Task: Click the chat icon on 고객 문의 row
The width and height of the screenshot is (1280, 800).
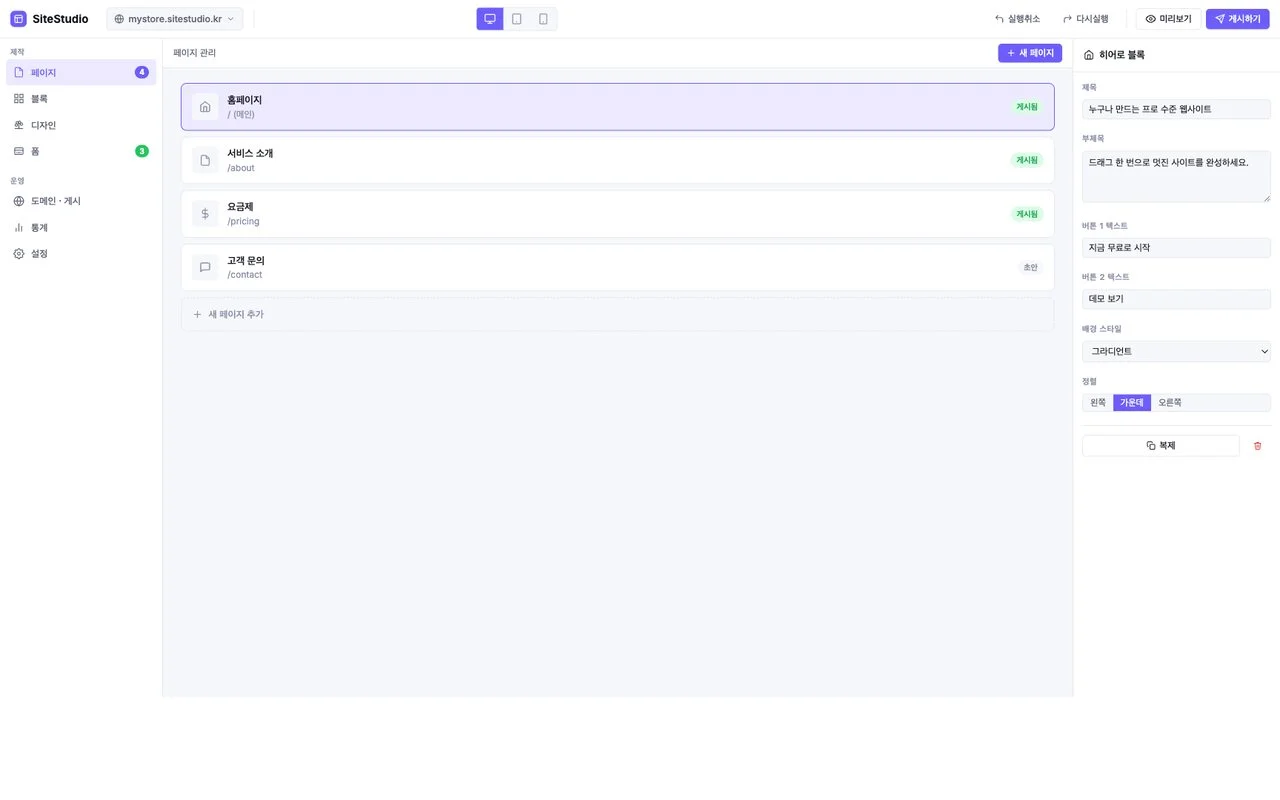Action: pos(205,267)
